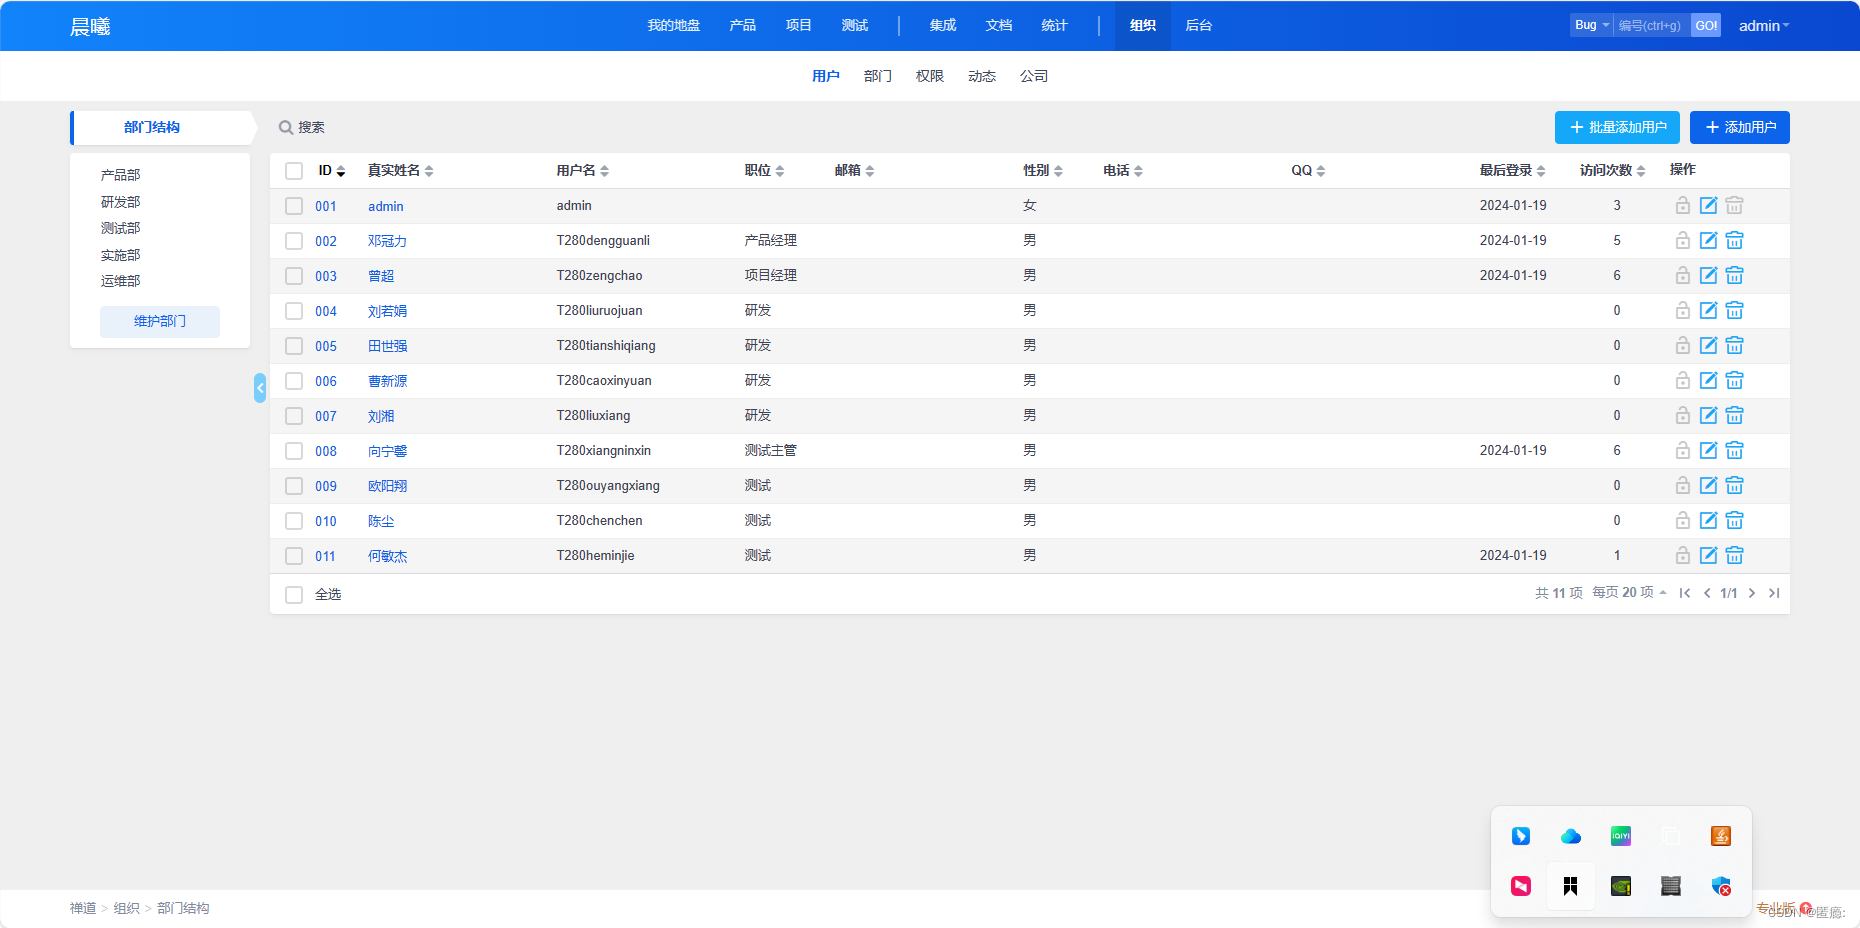Click the NVIDIA tray icon
This screenshot has width=1860, height=928.
click(1621, 886)
